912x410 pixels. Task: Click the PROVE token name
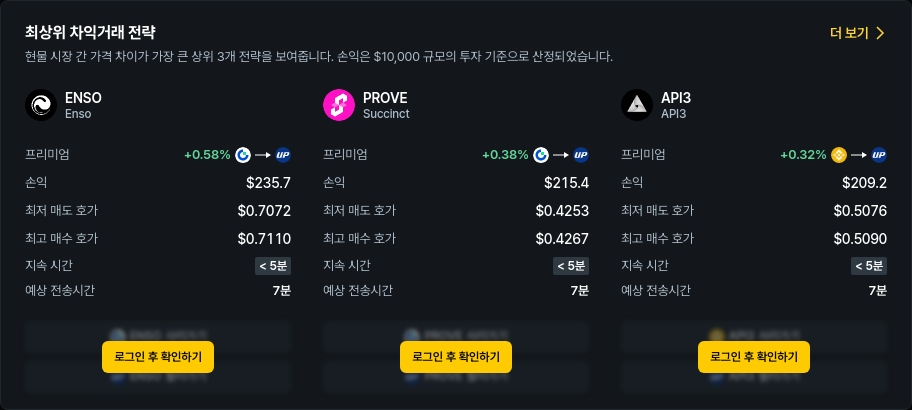pos(385,98)
